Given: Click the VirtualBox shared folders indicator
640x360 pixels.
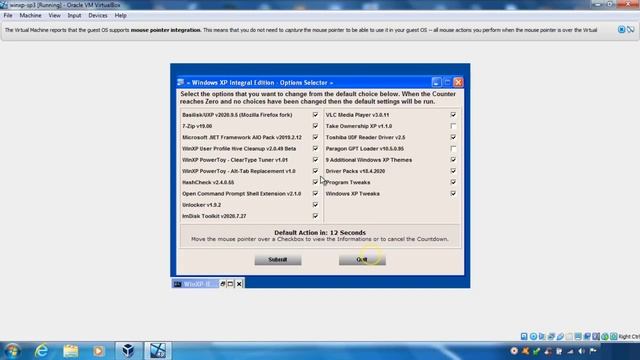Looking at the screenshot, I should [569, 336].
